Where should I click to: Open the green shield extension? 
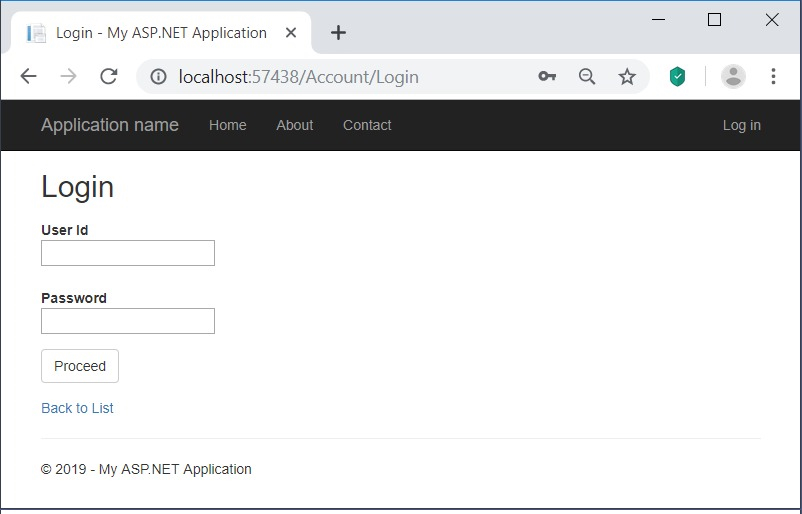coord(677,77)
